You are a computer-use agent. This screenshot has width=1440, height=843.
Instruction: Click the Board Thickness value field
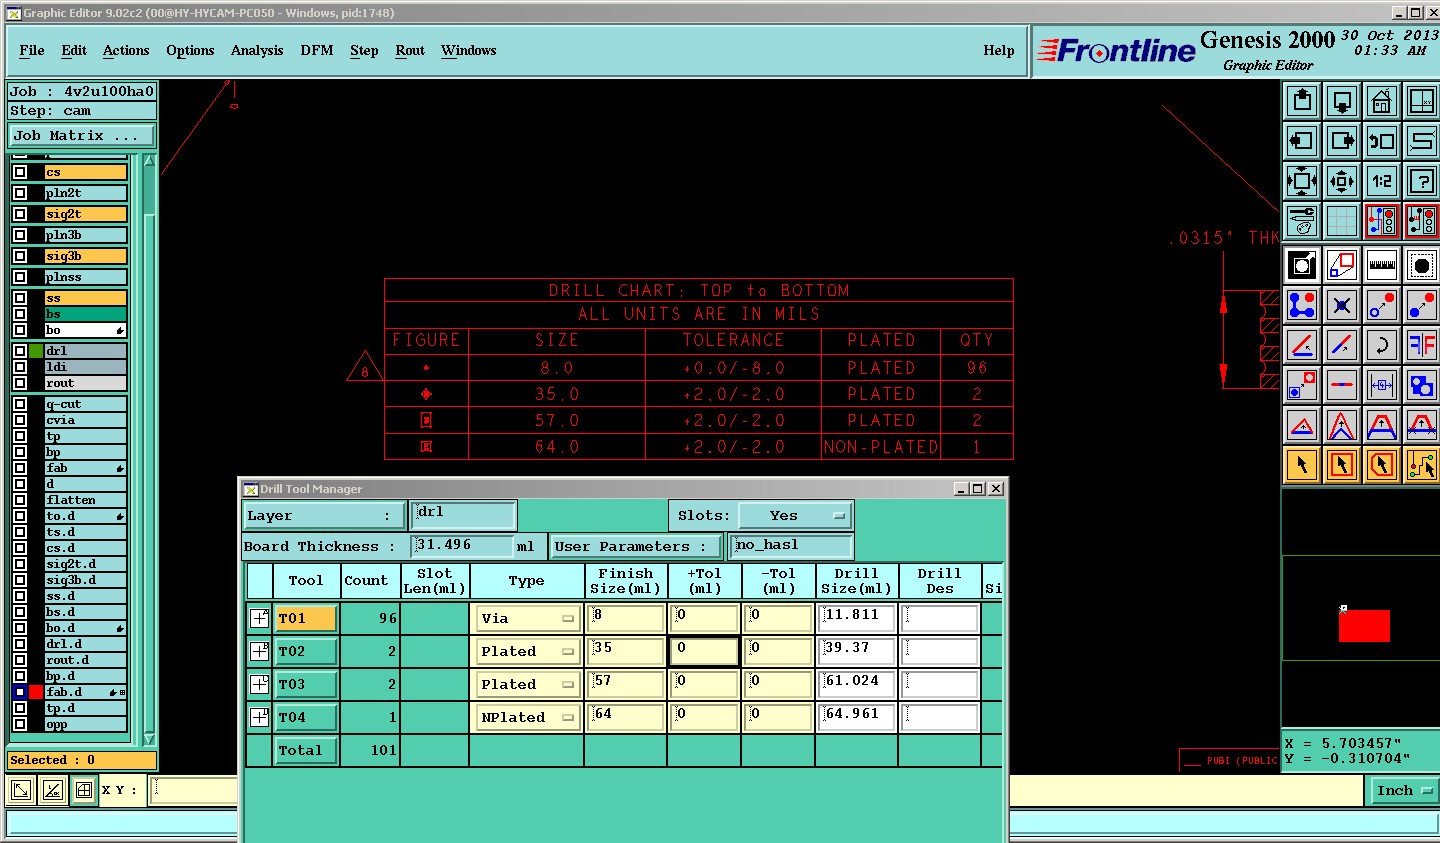click(x=462, y=546)
